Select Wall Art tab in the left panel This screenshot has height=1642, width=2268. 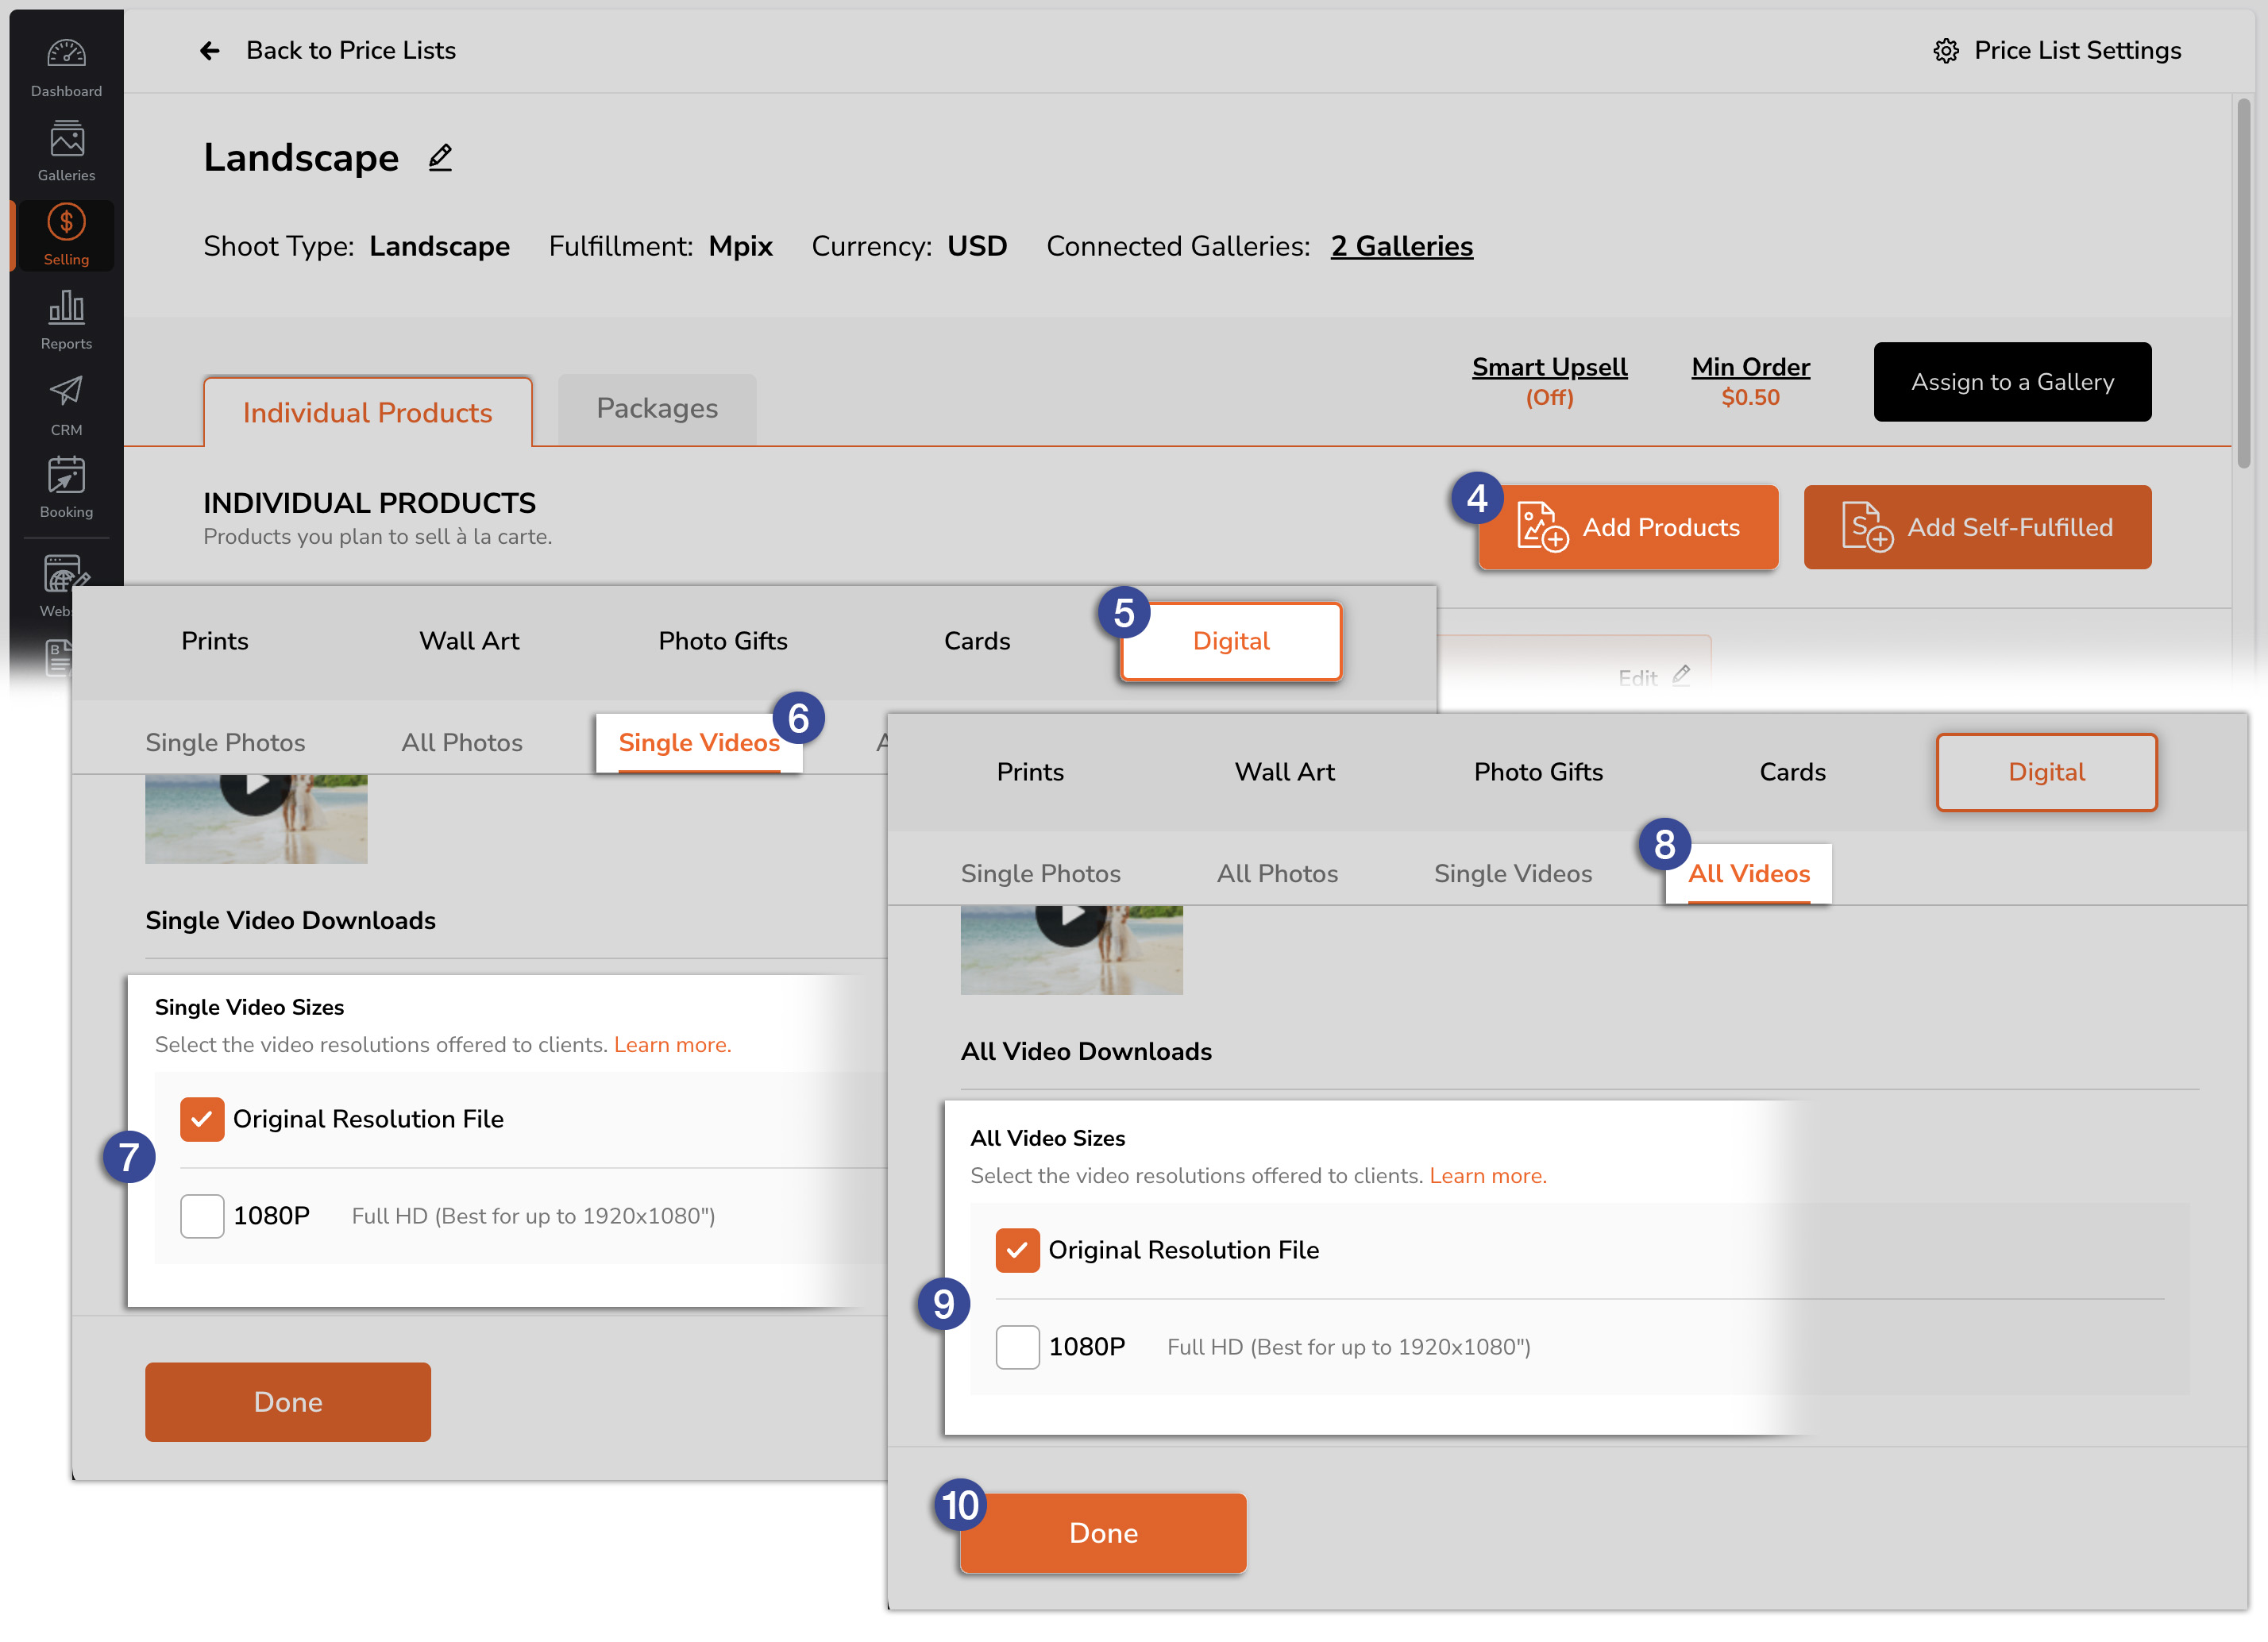coord(469,641)
